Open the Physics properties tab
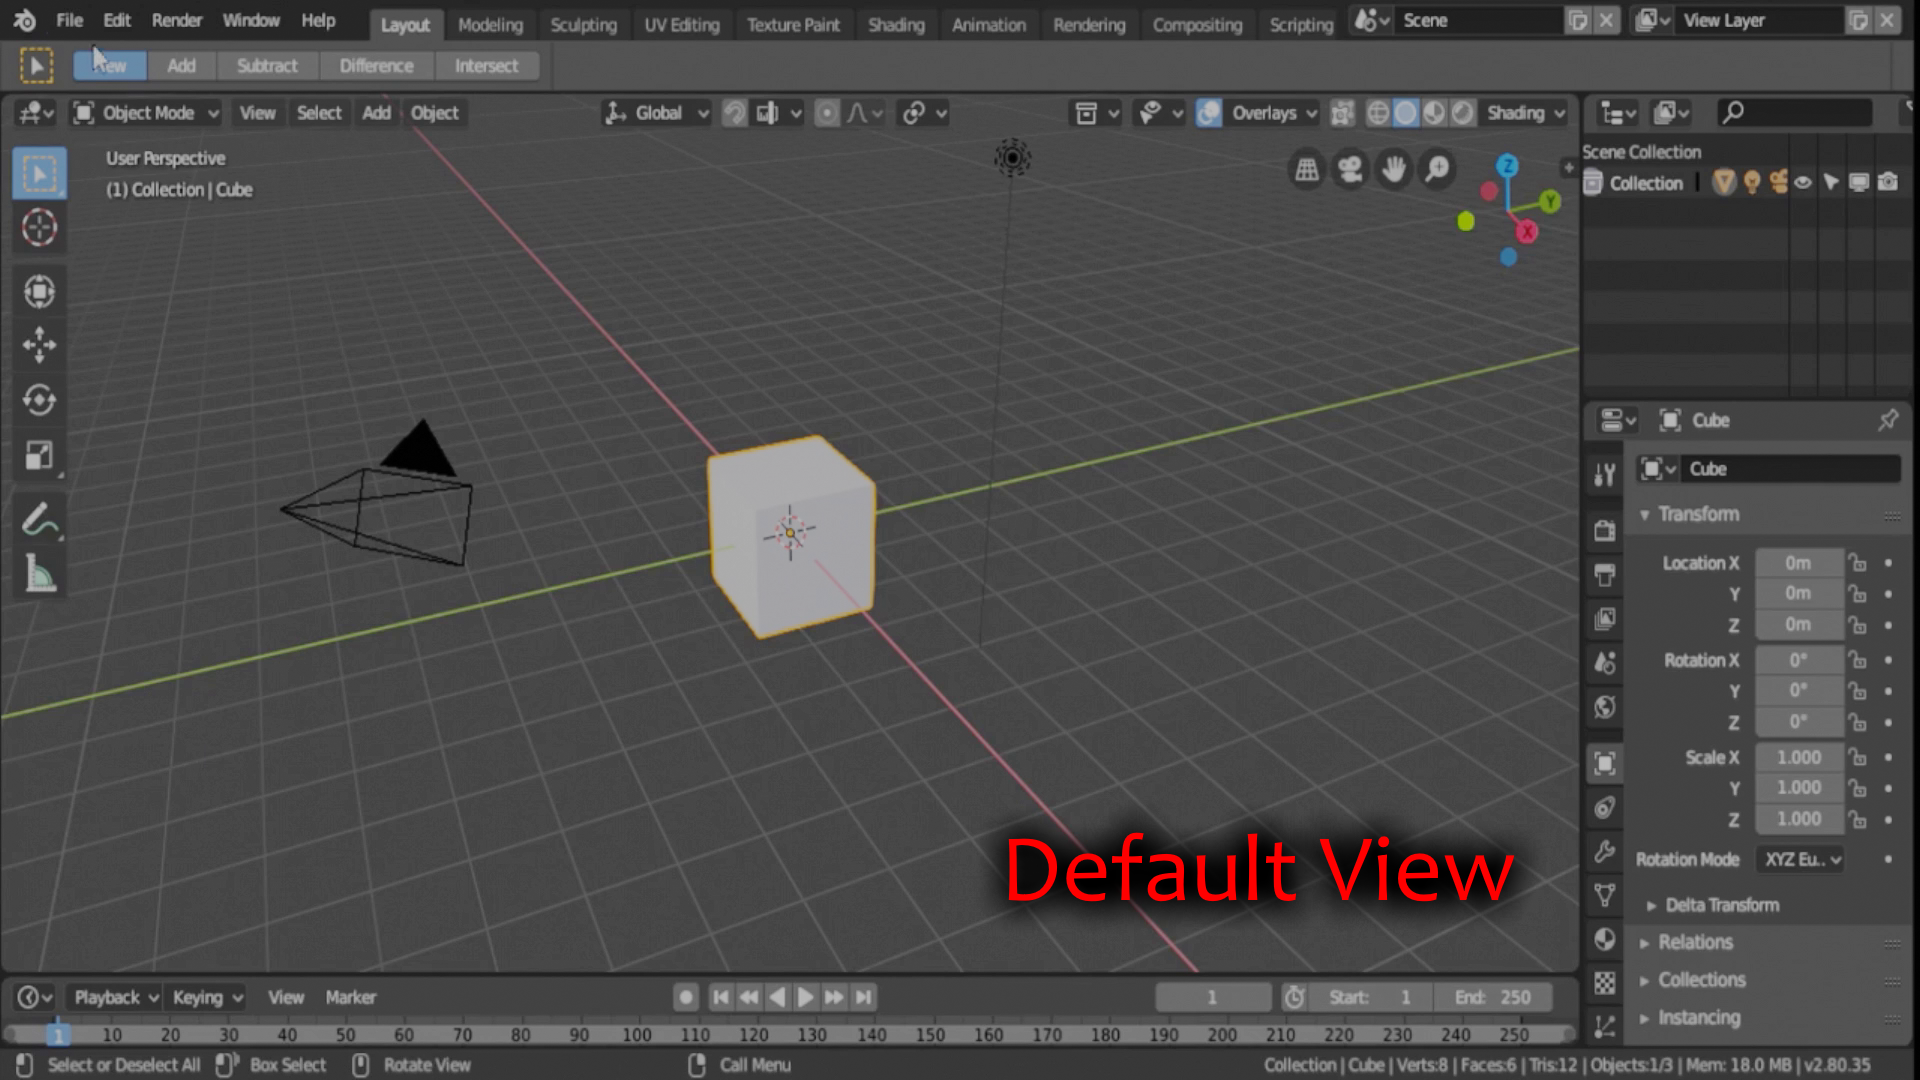The height and width of the screenshot is (1080, 1920). [1605, 808]
